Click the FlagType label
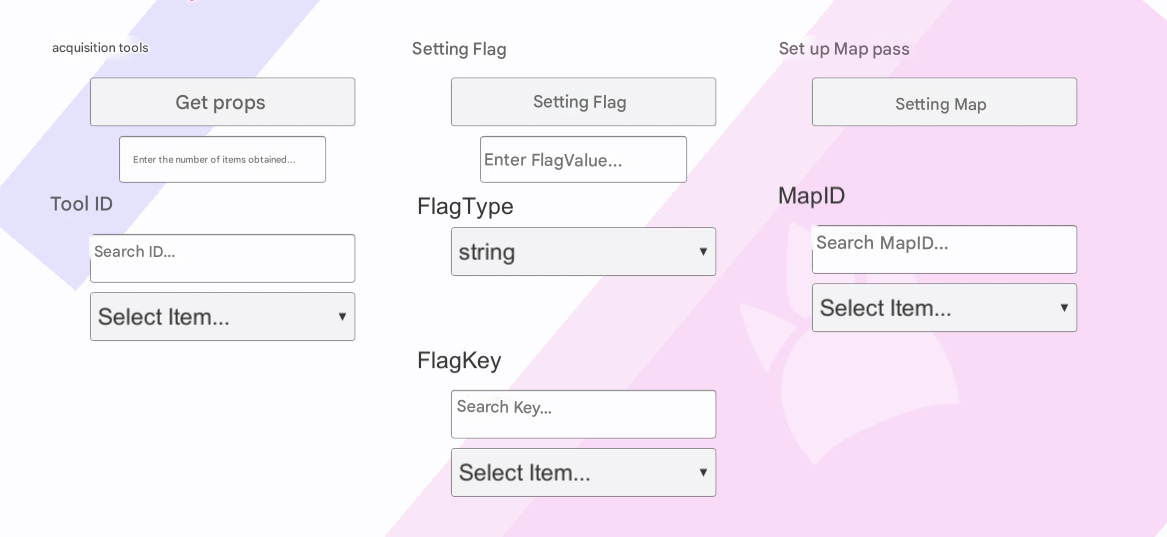Viewport: 1167px width, 537px height. pyautogui.click(x=465, y=206)
